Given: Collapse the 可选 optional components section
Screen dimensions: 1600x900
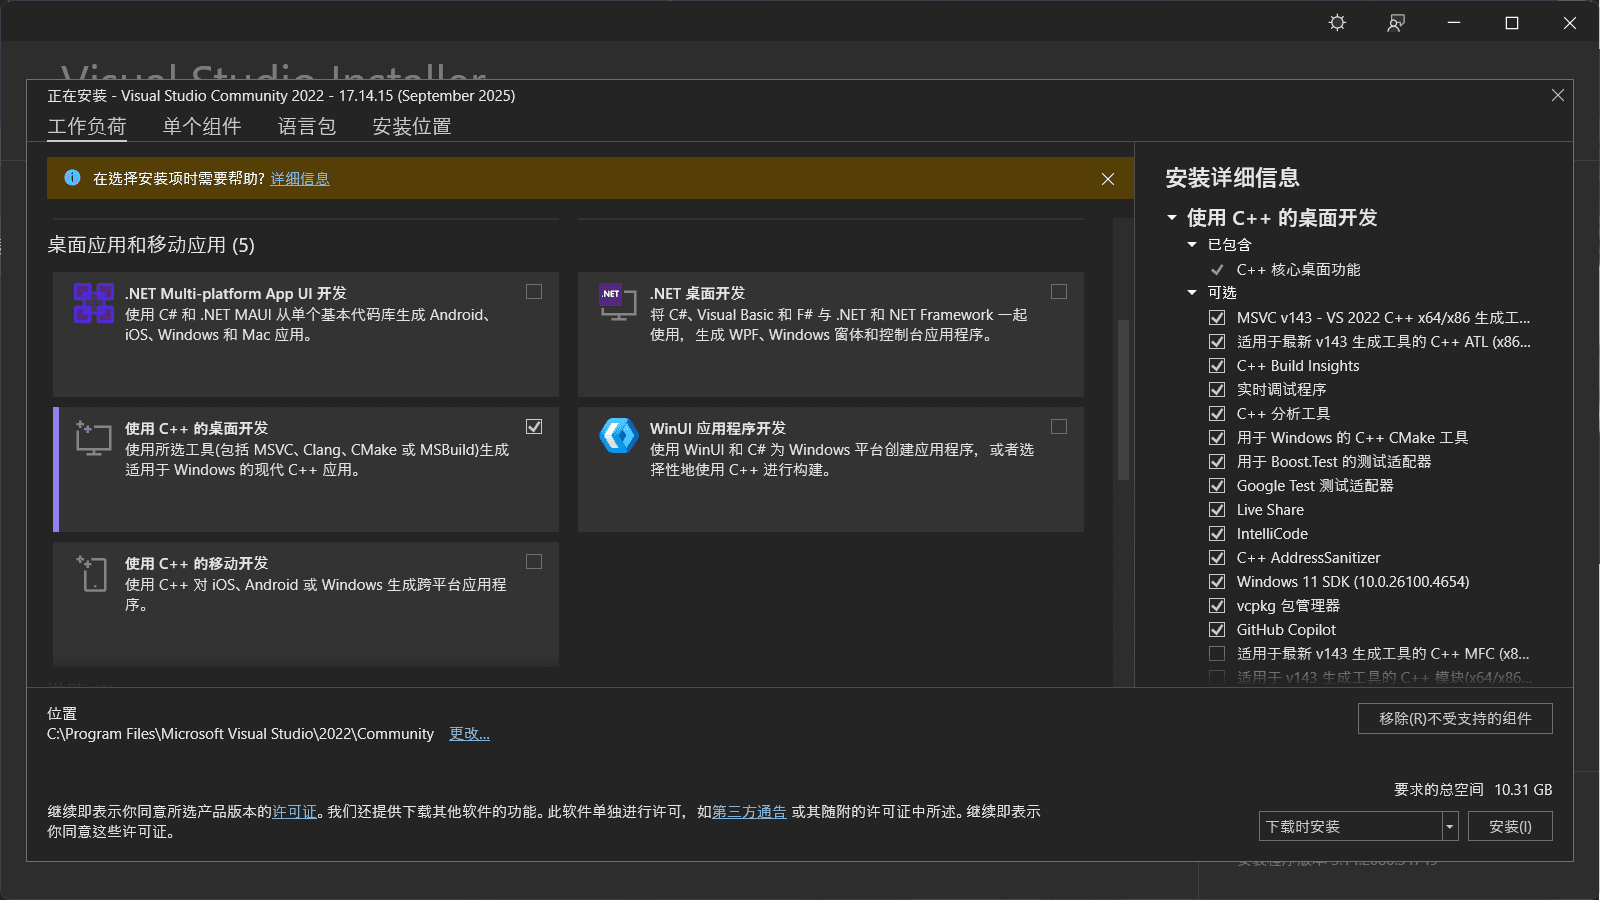Looking at the screenshot, I should 1192,293.
